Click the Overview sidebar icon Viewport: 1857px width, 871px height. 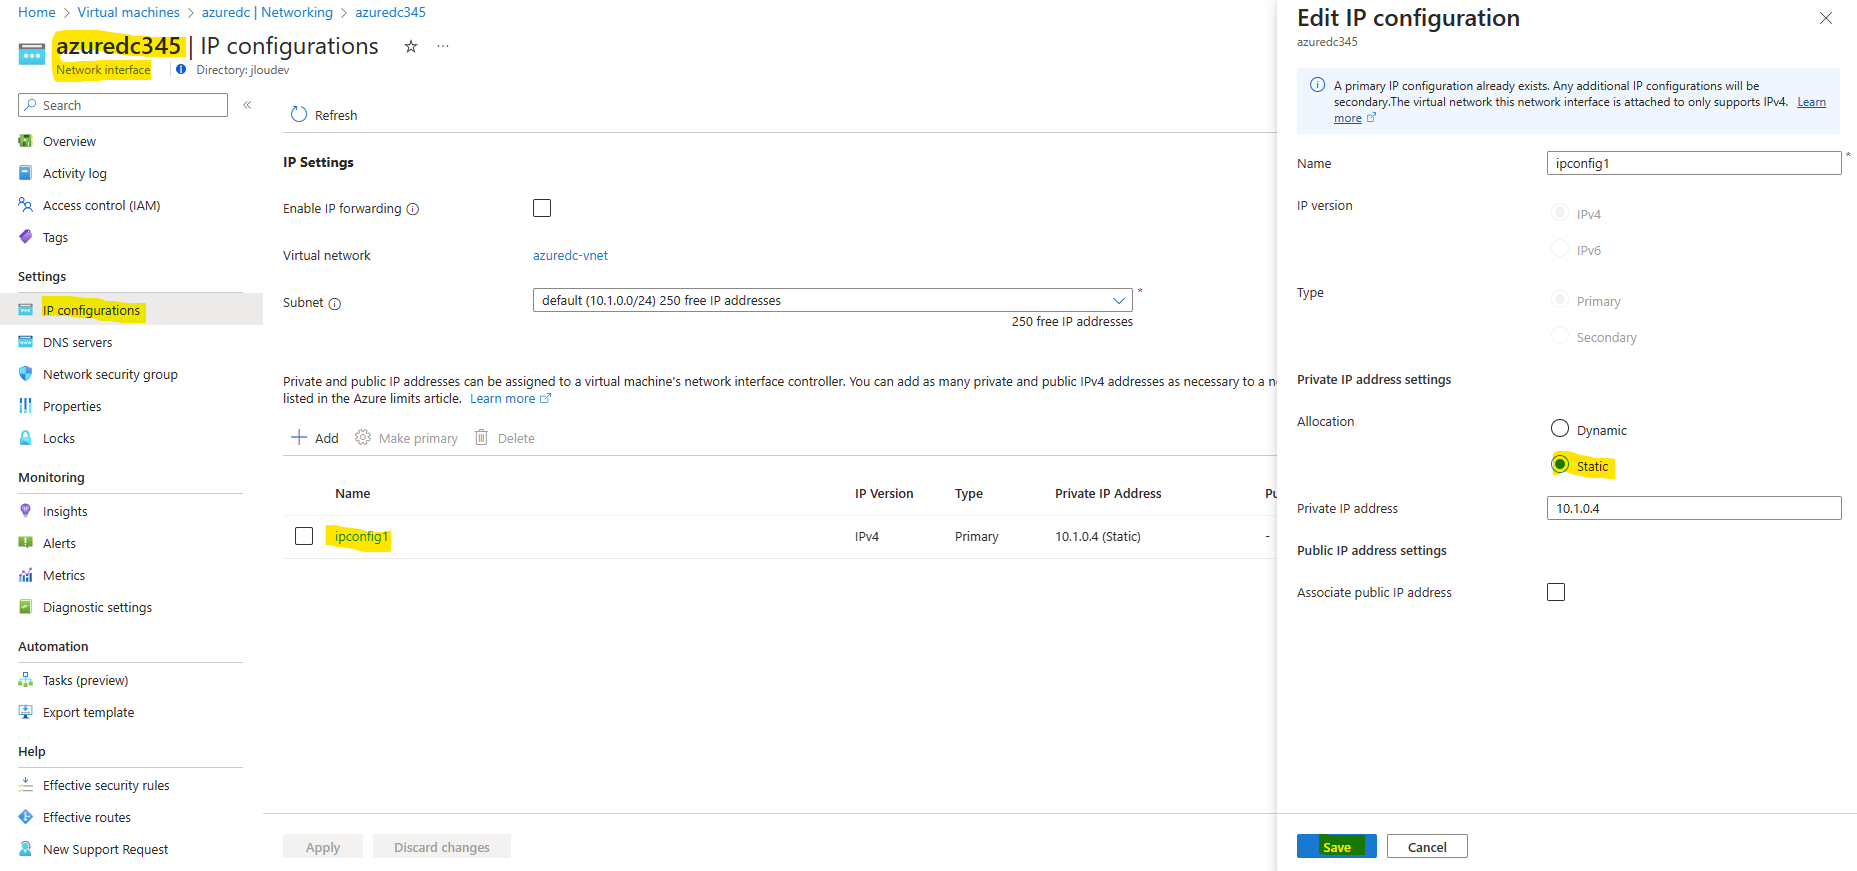[x=26, y=141]
